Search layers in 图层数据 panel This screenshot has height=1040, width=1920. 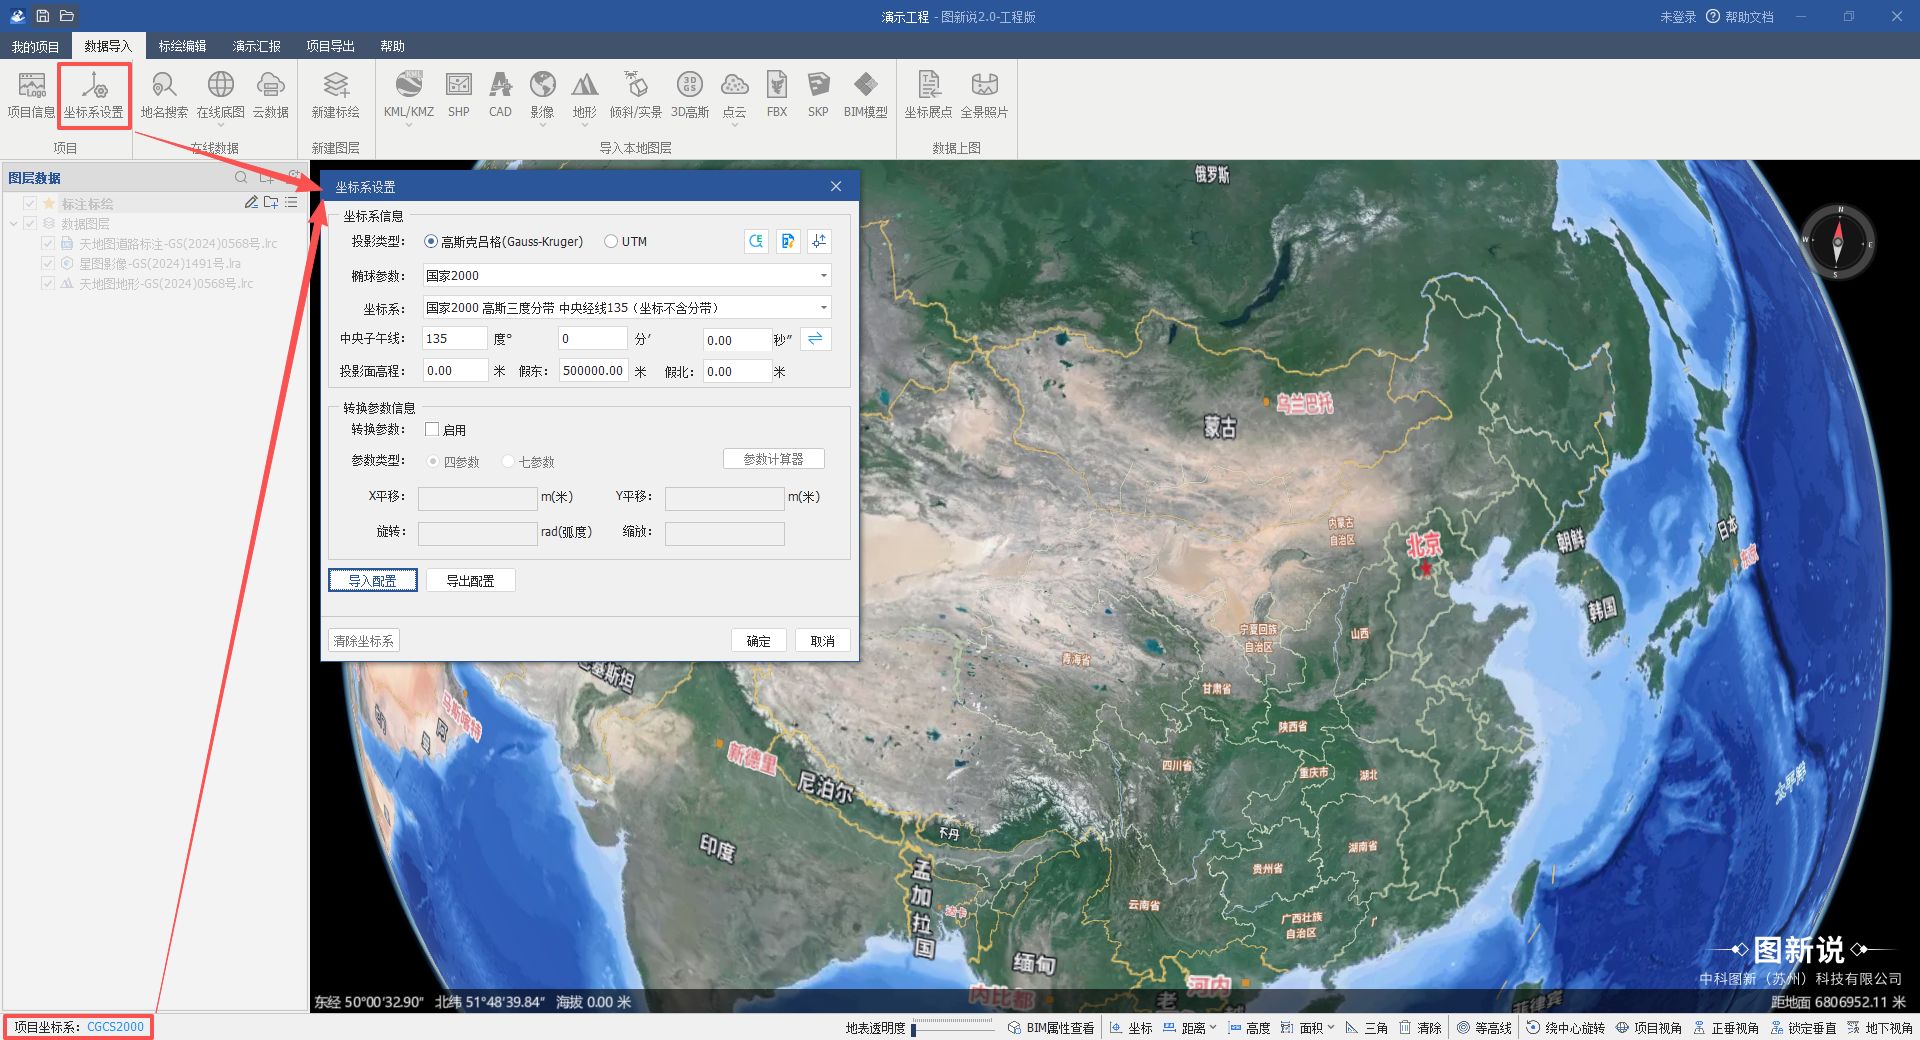coord(241,177)
